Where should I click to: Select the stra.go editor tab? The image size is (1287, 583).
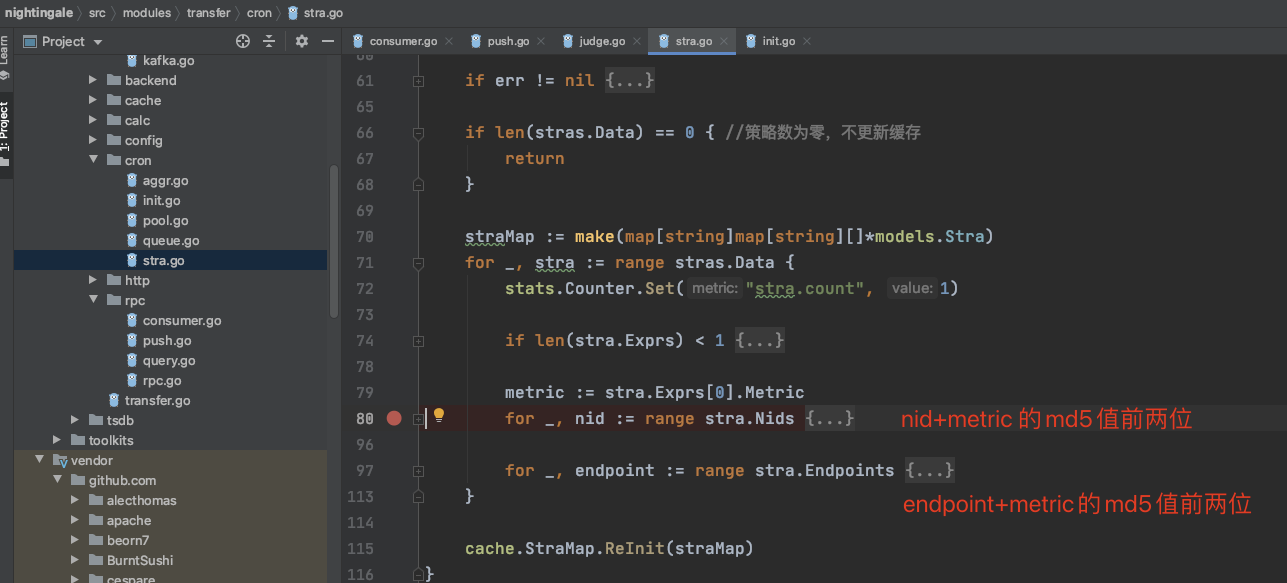pos(693,41)
